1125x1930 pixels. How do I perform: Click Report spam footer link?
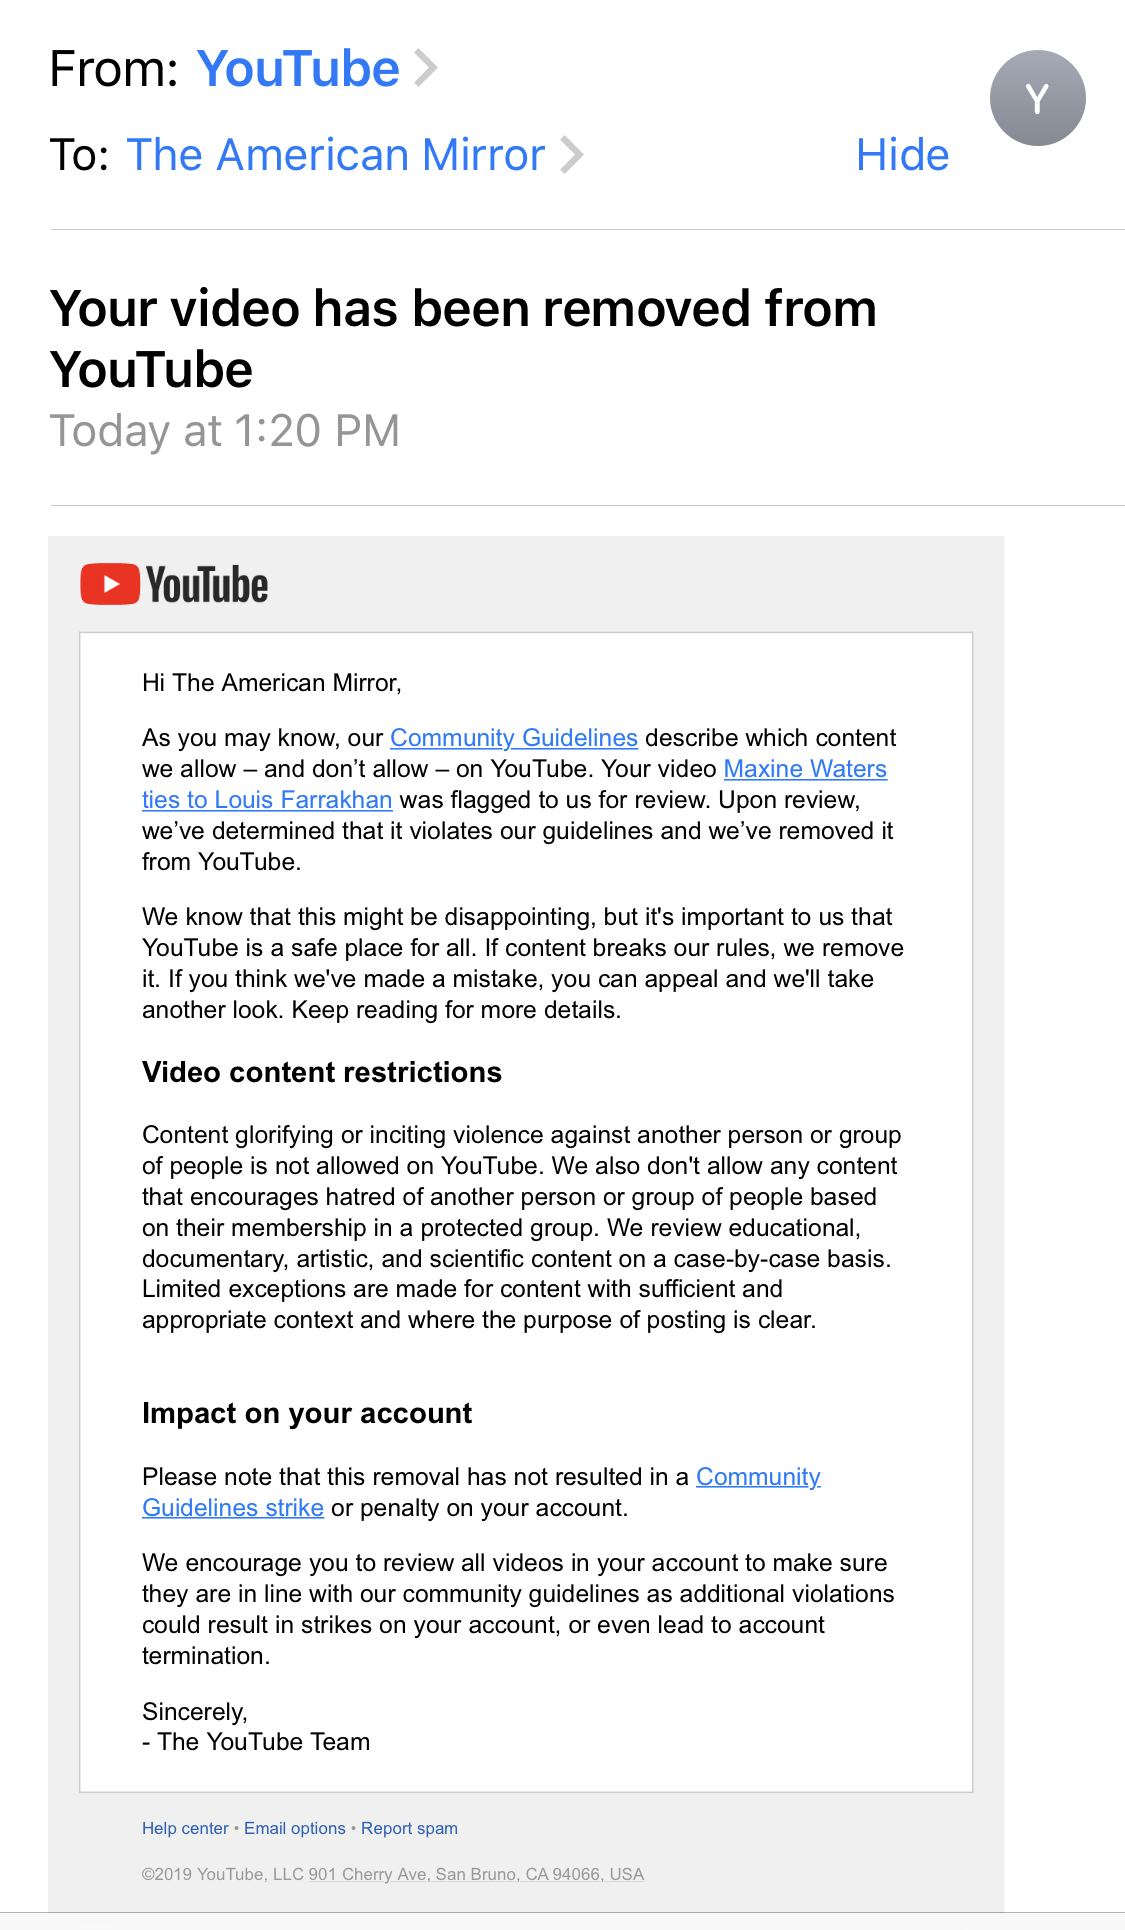409,1828
